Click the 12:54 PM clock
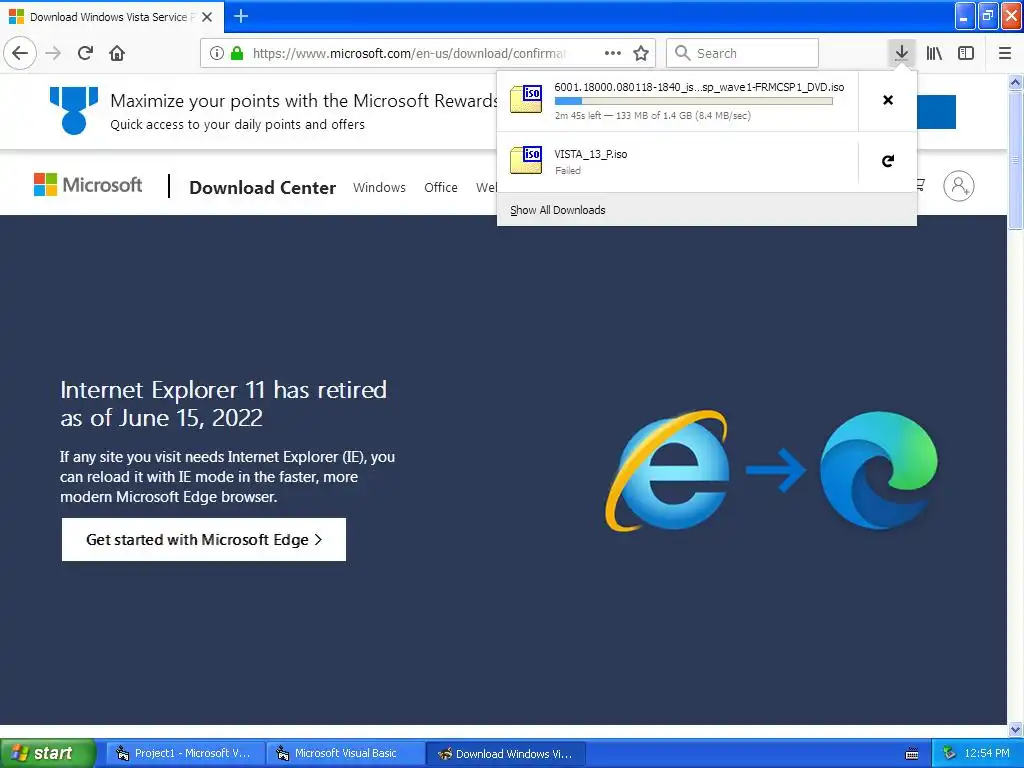This screenshot has height=768, width=1024. click(x=987, y=753)
